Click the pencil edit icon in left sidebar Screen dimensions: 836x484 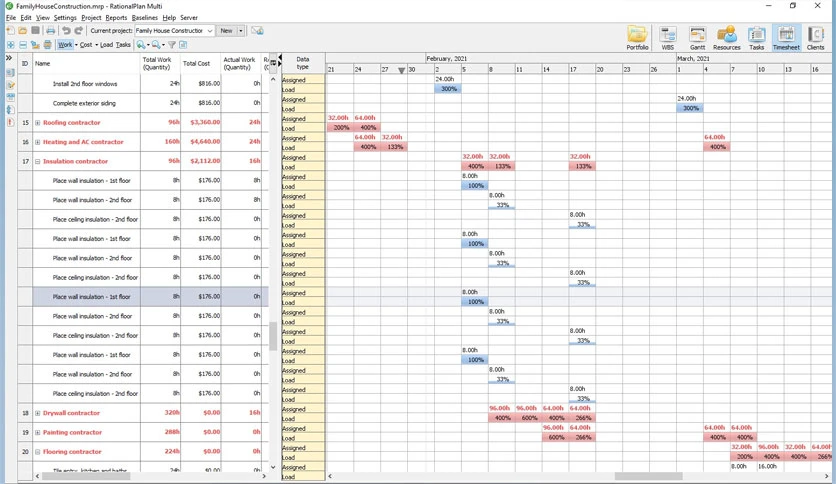coord(10,85)
